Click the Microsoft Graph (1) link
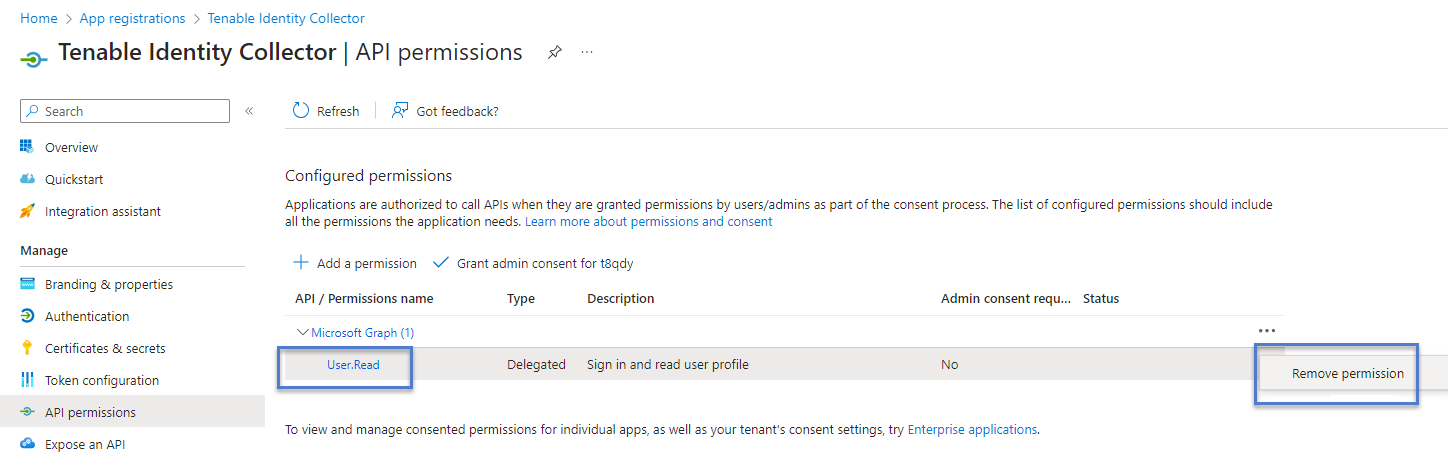 click(363, 332)
